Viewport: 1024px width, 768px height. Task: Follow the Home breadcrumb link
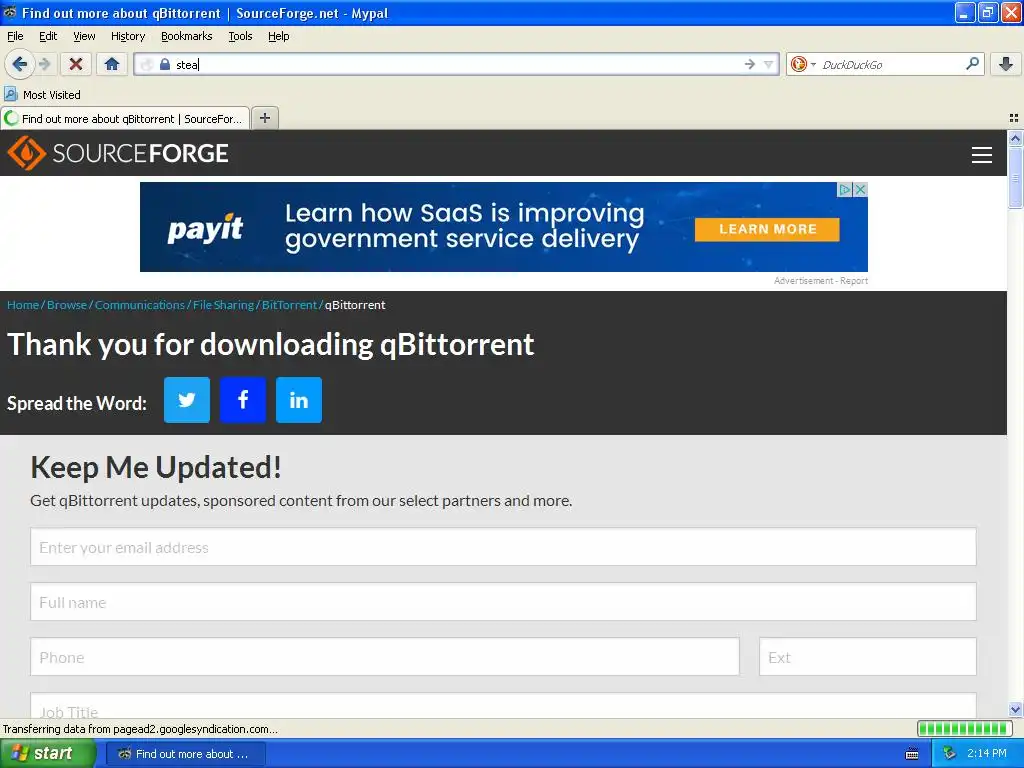[23, 305]
